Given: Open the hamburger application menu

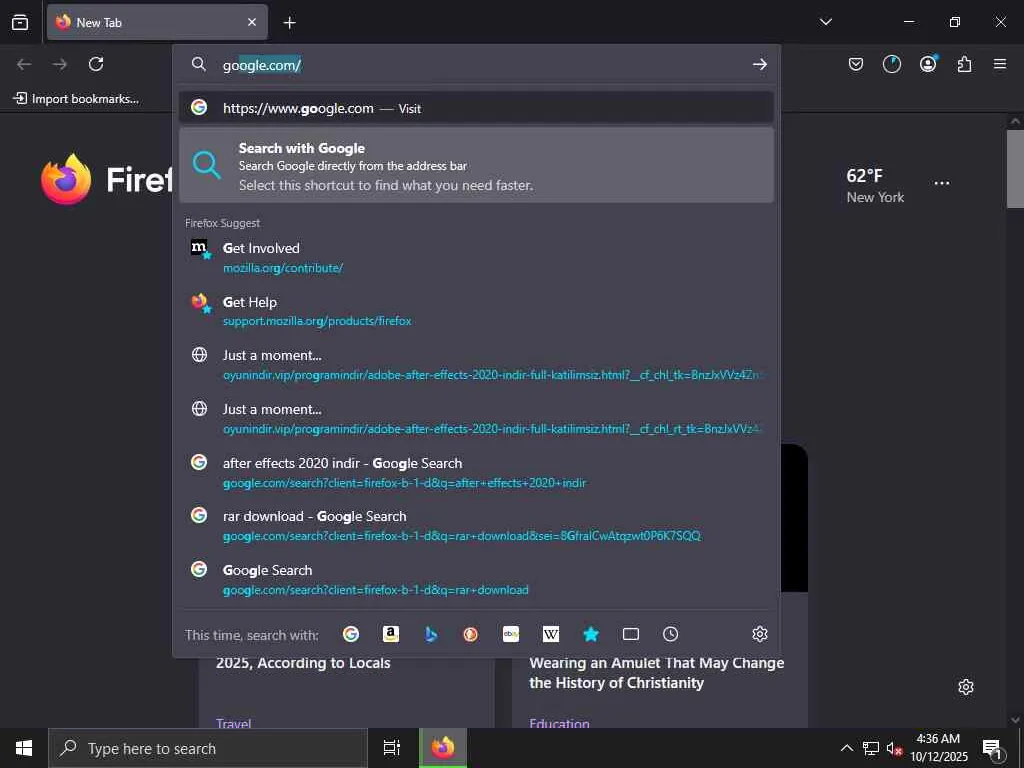Looking at the screenshot, I should pyautogui.click(x=1000, y=64).
